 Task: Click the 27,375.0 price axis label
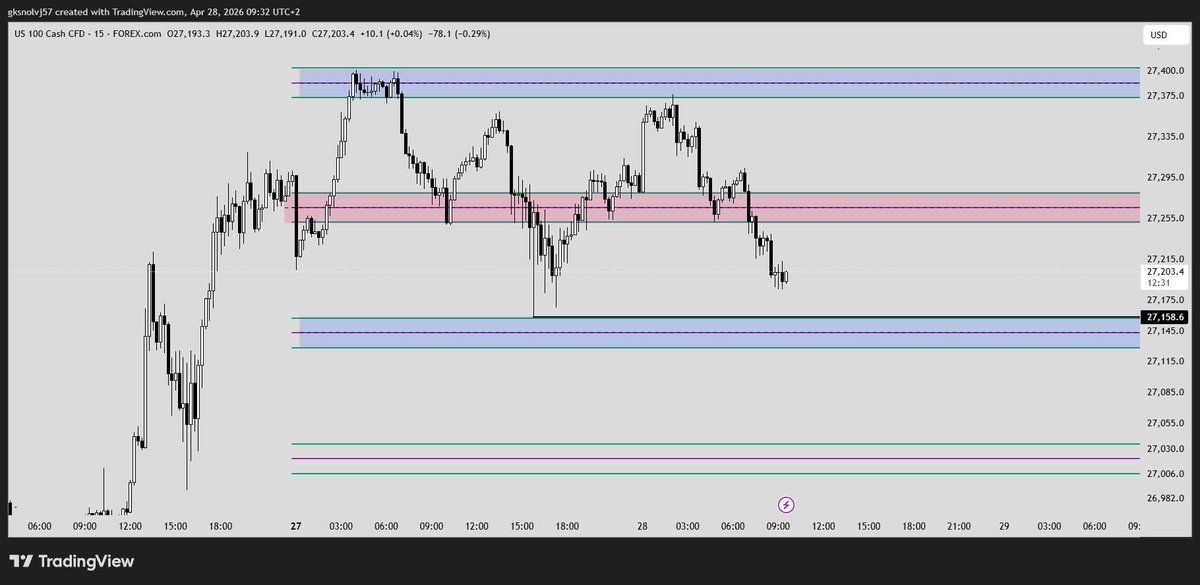click(x=1166, y=96)
